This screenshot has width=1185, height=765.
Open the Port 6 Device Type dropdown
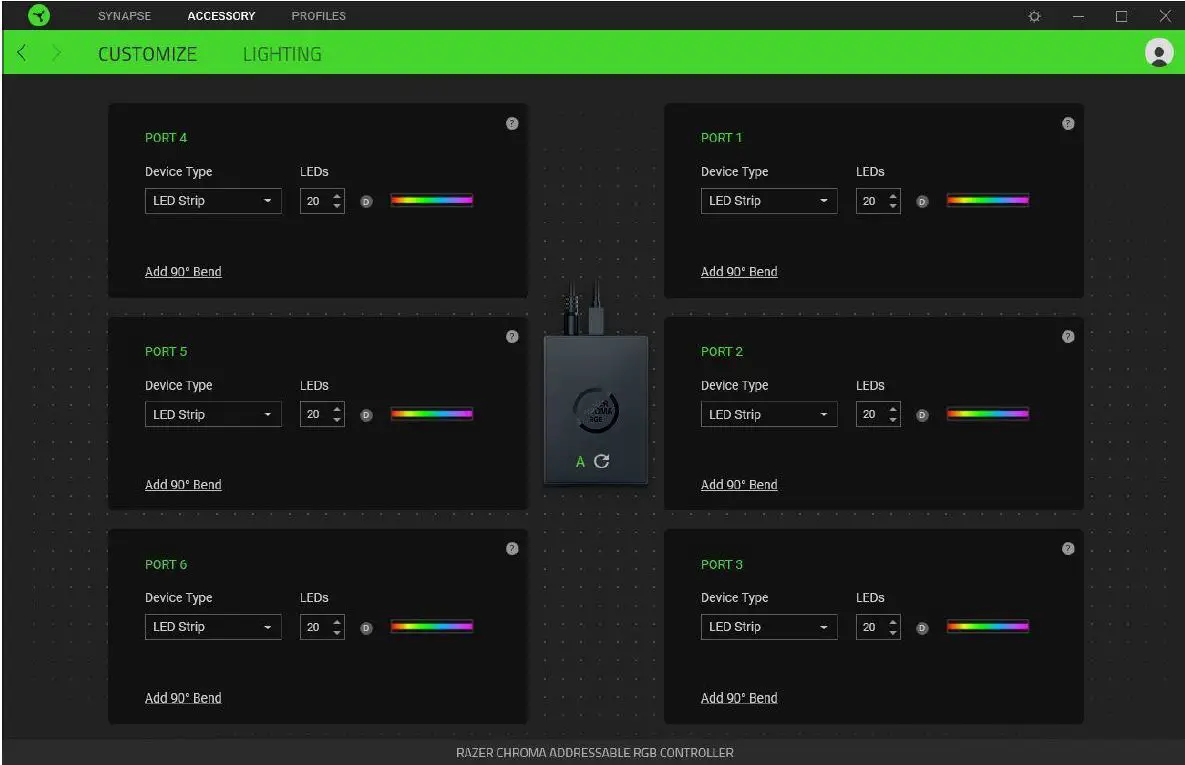coord(213,627)
